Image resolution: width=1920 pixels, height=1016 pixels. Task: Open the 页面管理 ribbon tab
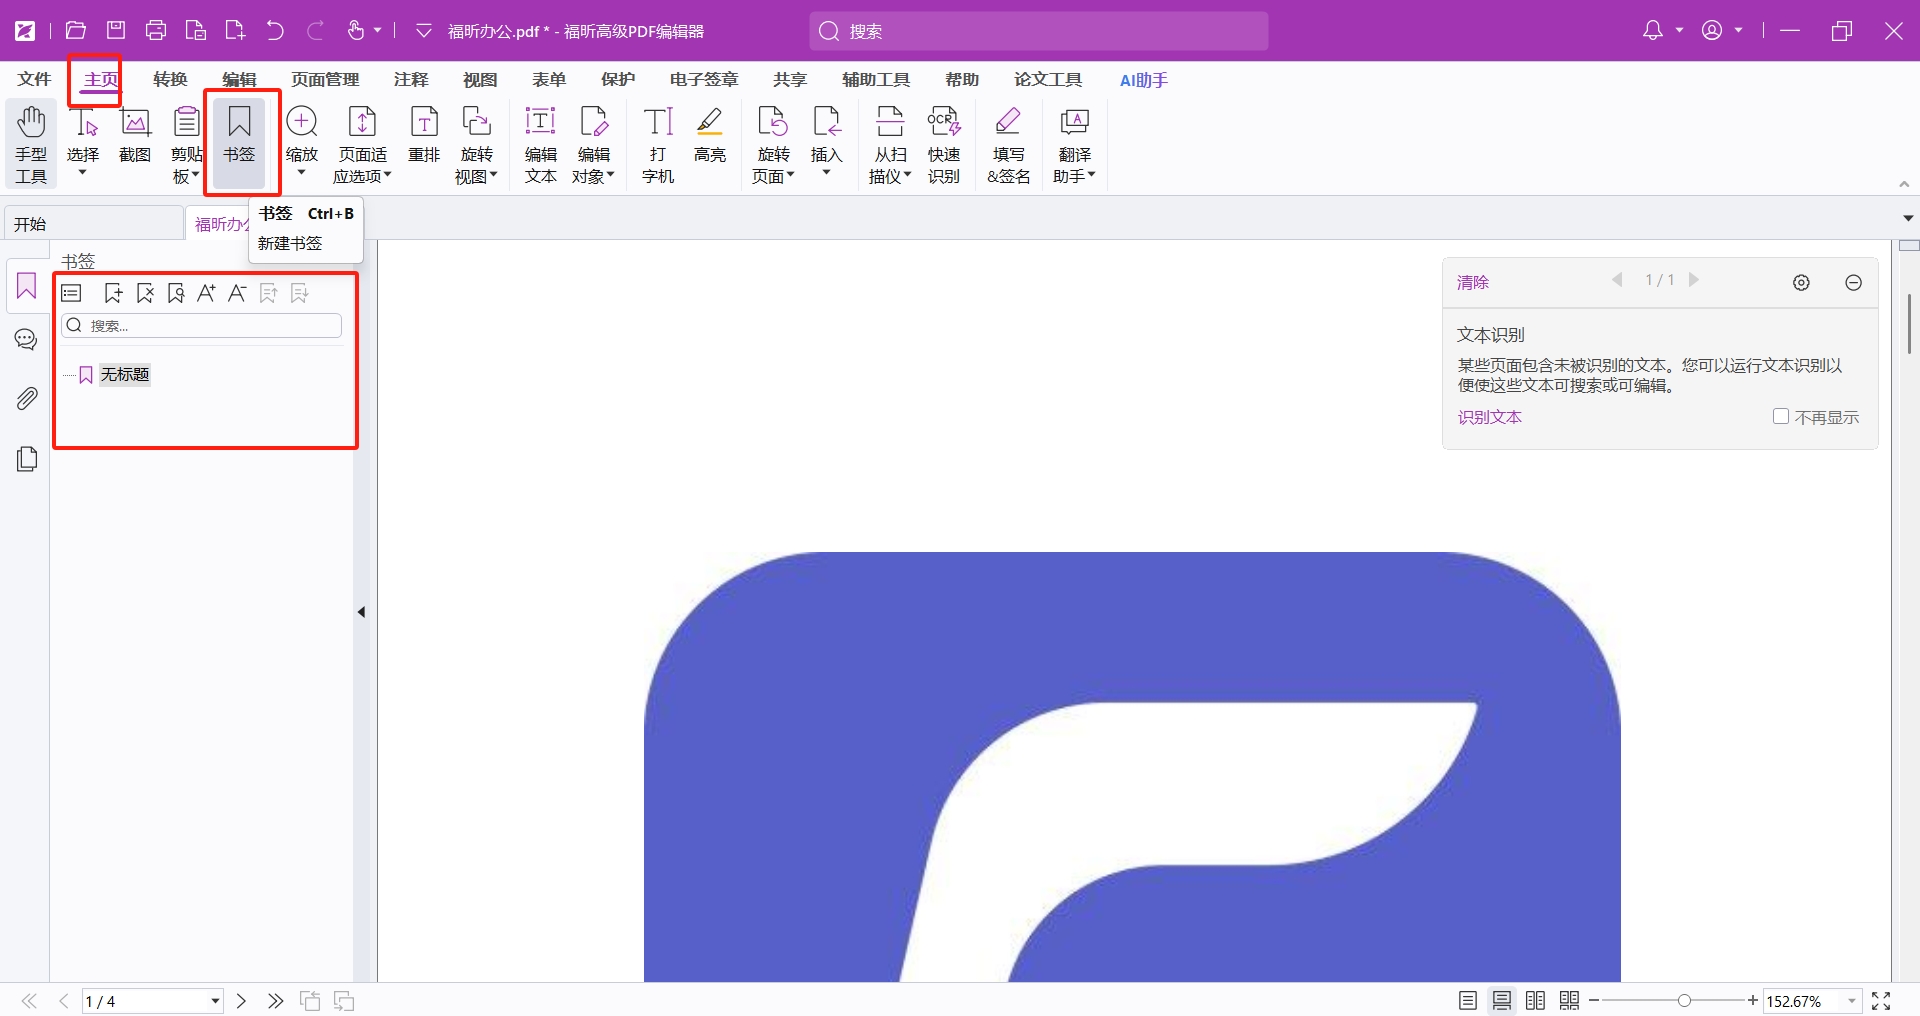pyautogui.click(x=325, y=80)
